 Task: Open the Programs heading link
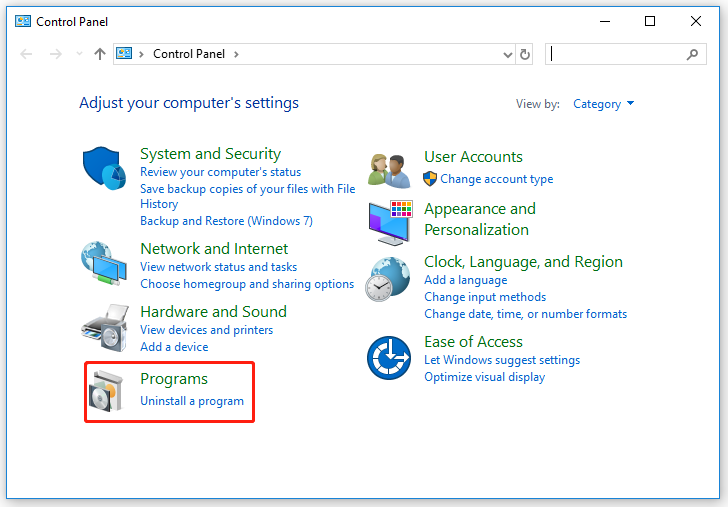click(174, 379)
